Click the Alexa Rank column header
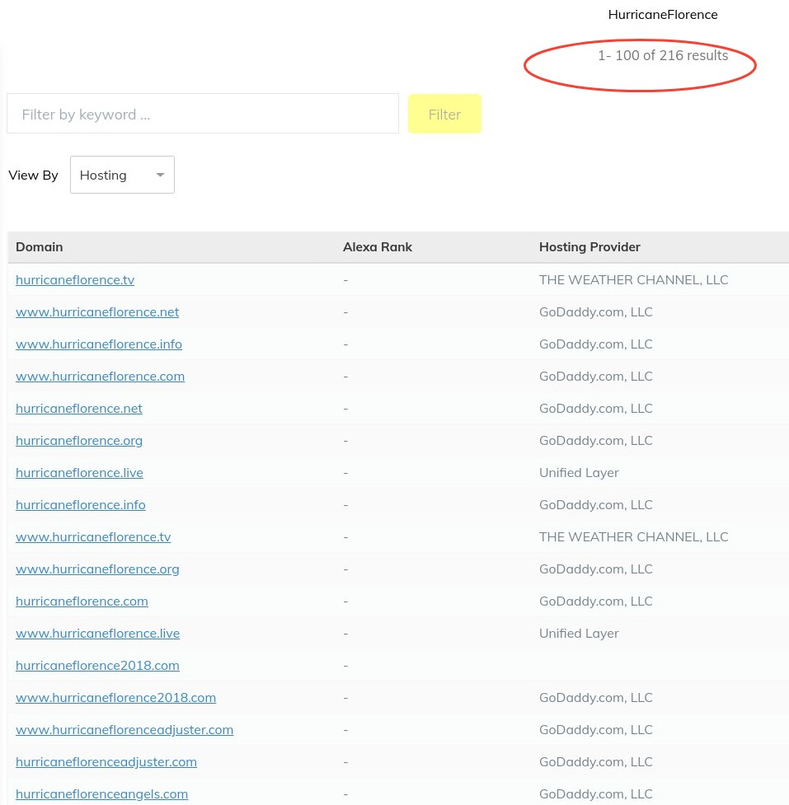Screen dimensions: 789x805 (377, 247)
